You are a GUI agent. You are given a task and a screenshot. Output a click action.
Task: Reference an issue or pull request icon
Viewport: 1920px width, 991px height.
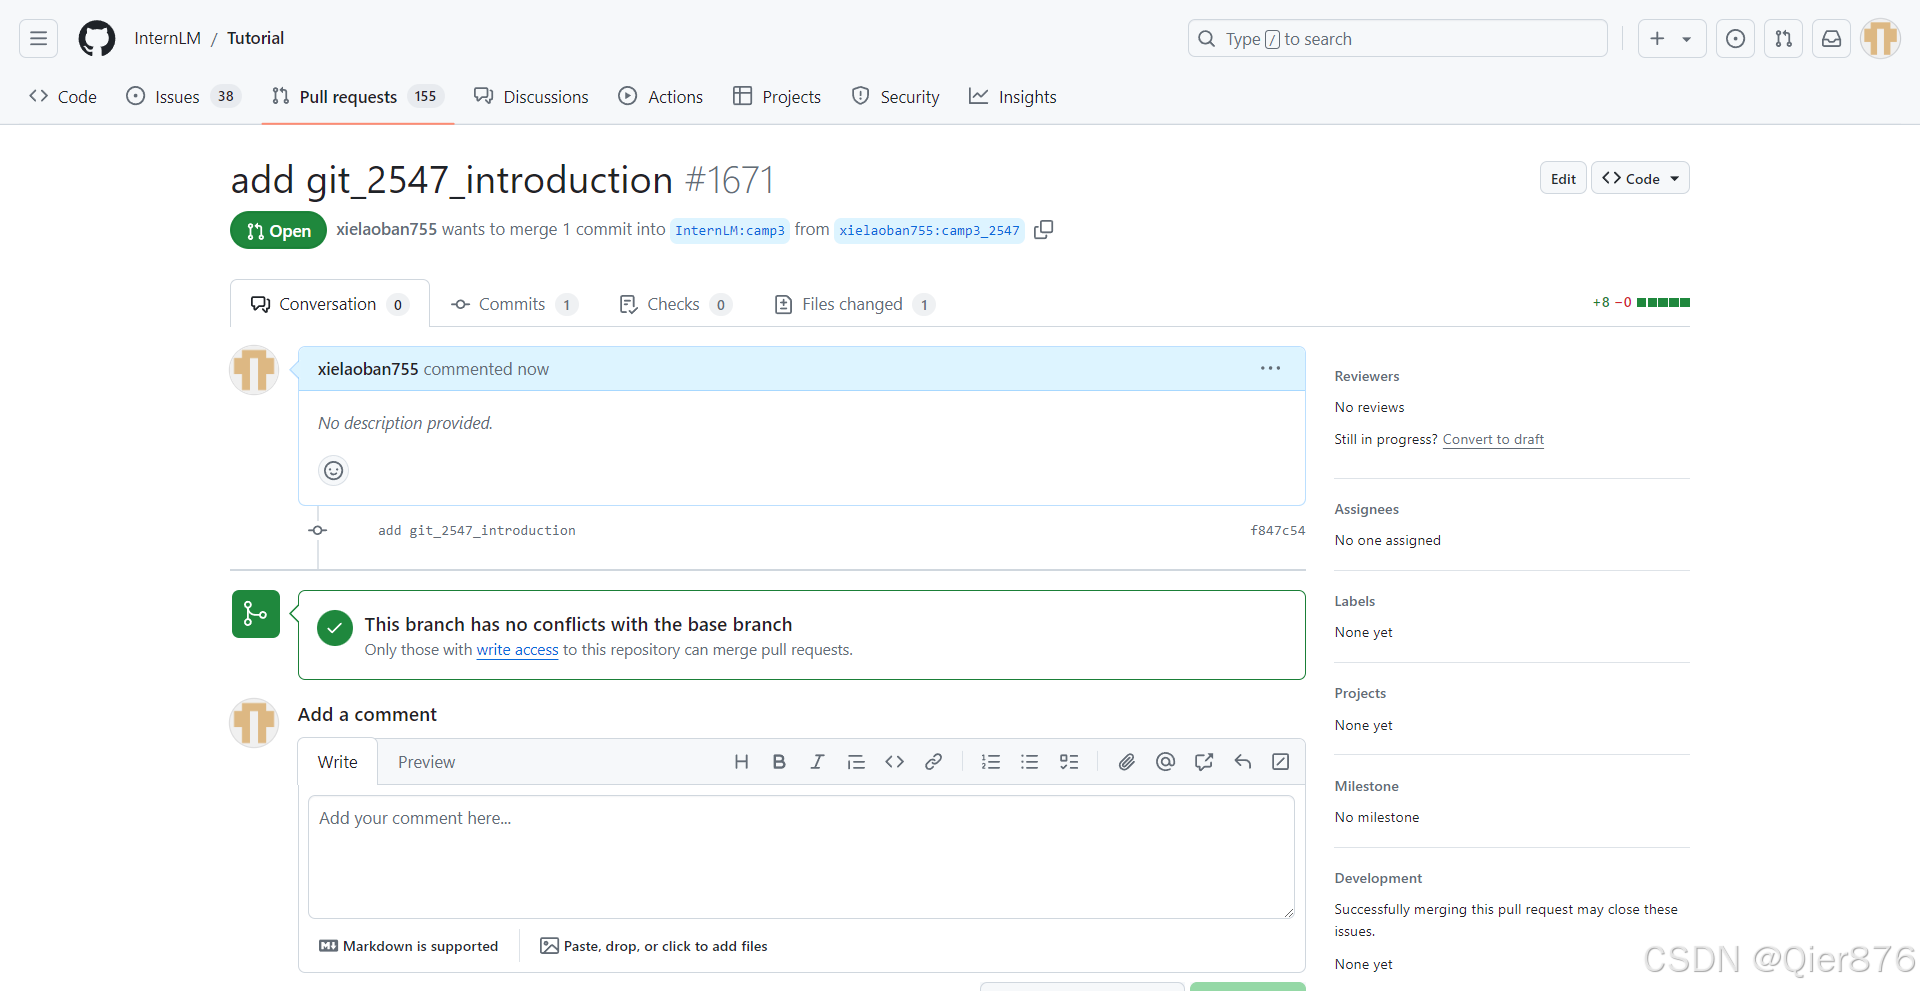[1204, 762]
